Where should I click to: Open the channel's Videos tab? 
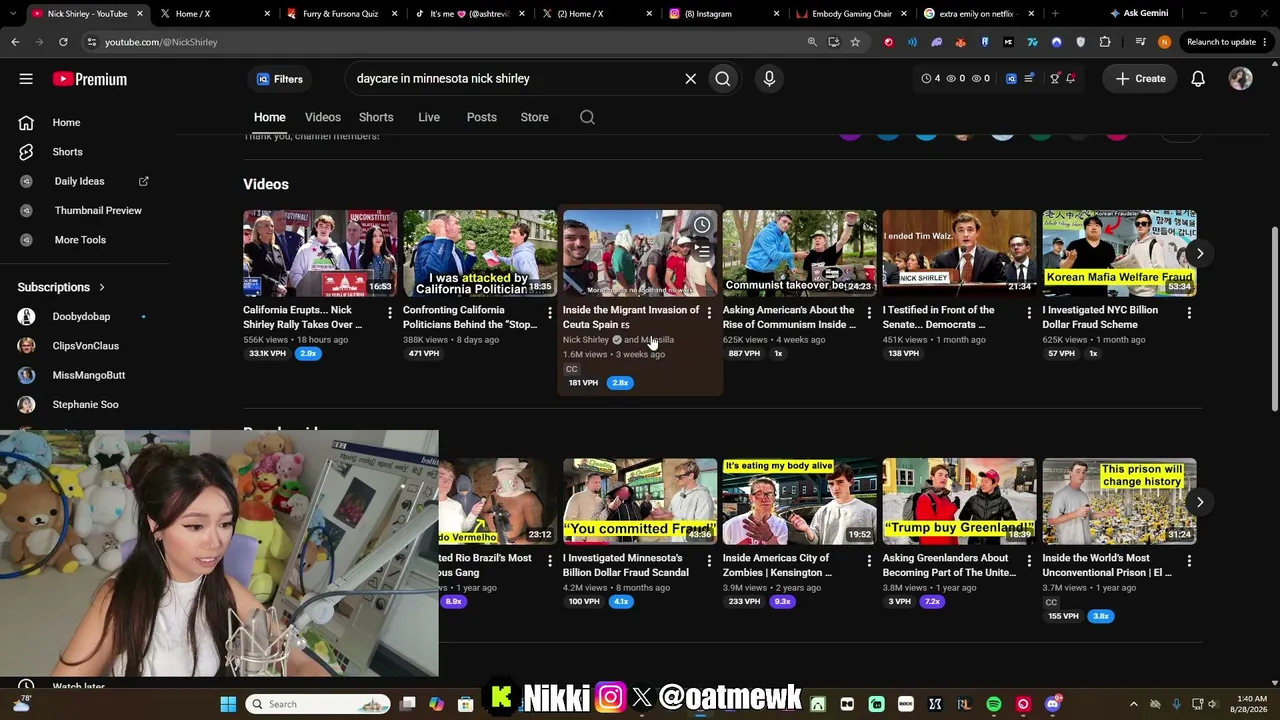323,117
